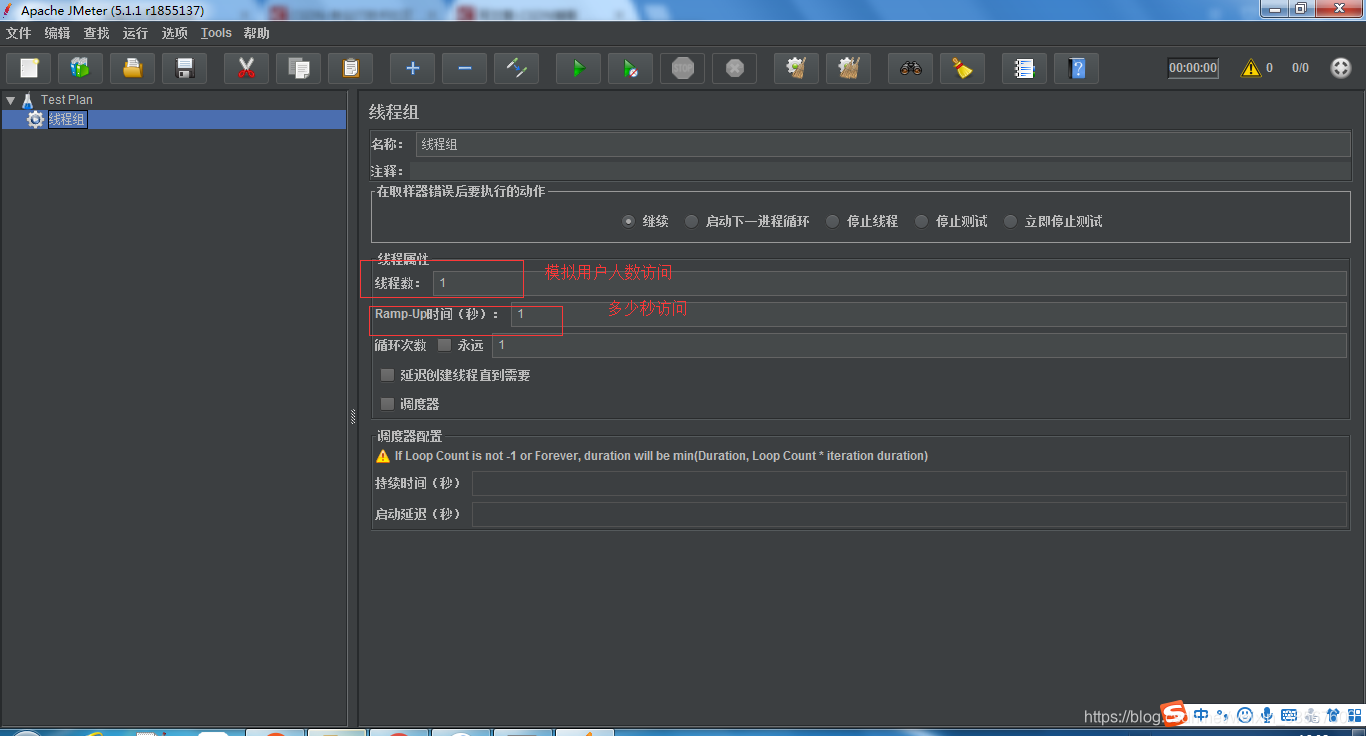Click the Reset search broom icon

(x=962, y=68)
